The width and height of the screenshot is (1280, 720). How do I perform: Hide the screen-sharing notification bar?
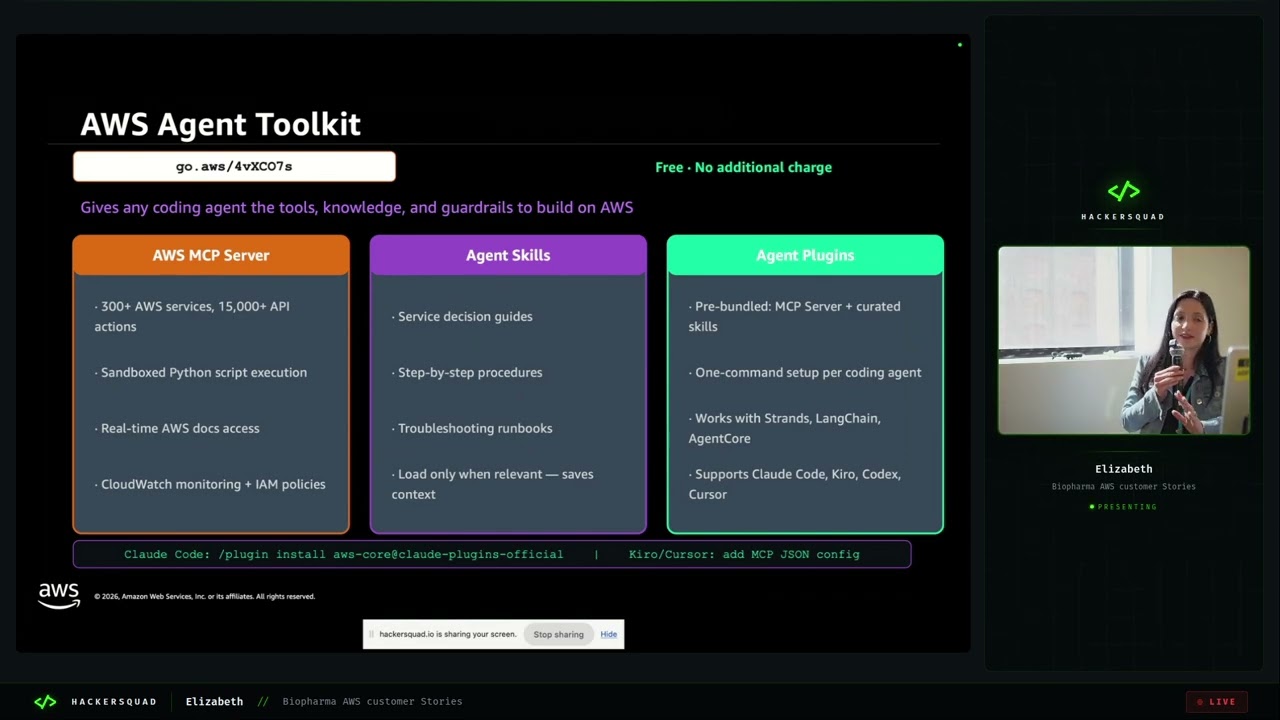(608, 634)
